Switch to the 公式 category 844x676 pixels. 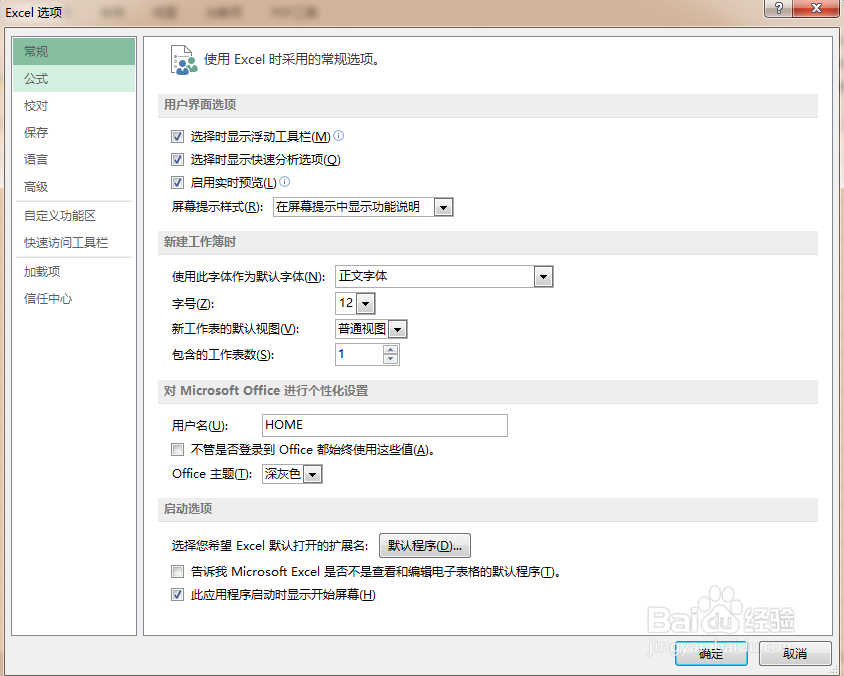[74, 79]
